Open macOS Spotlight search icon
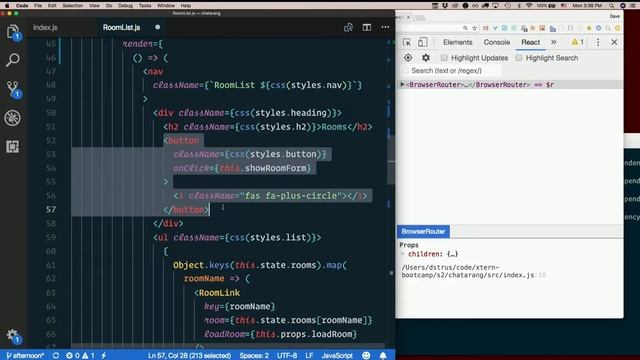The image size is (640, 360). click(x=611, y=6)
